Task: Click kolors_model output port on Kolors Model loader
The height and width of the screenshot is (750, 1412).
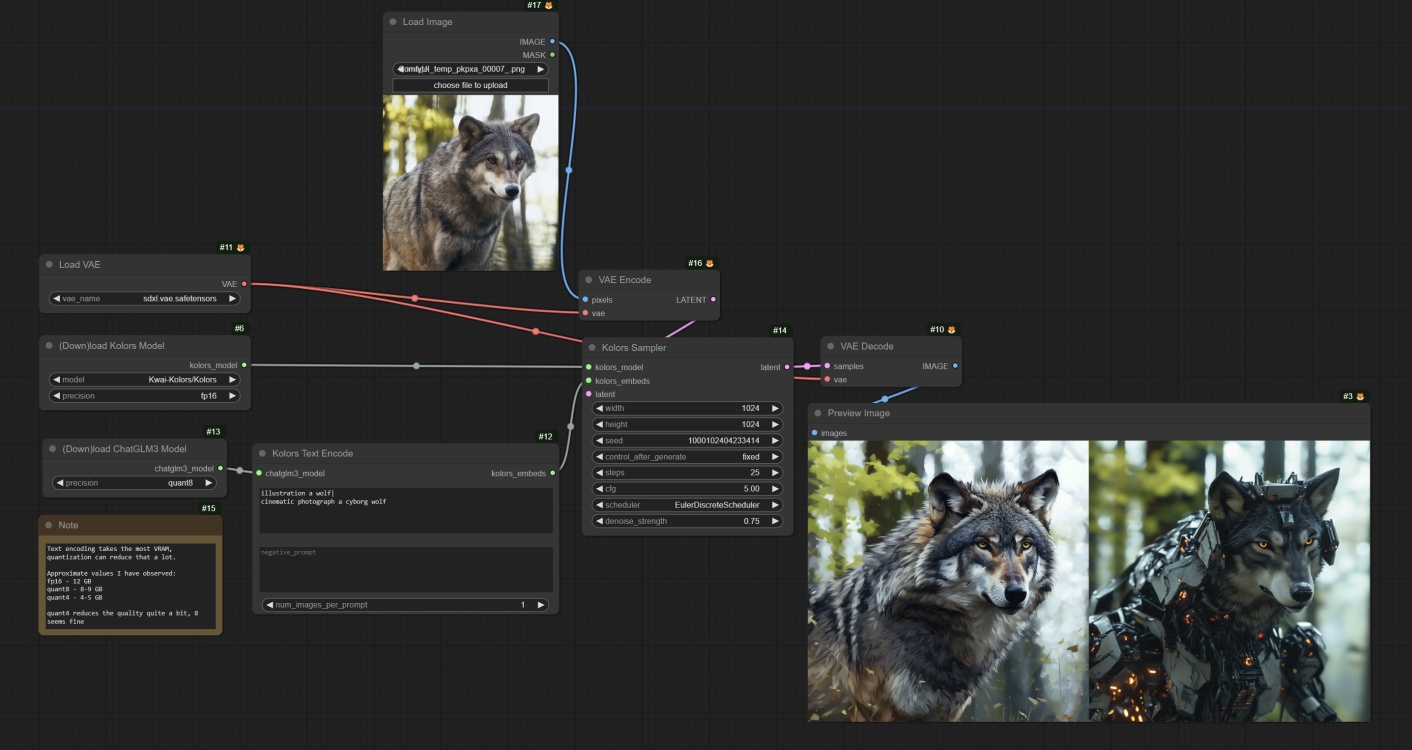Action: (x=244, y=365)
